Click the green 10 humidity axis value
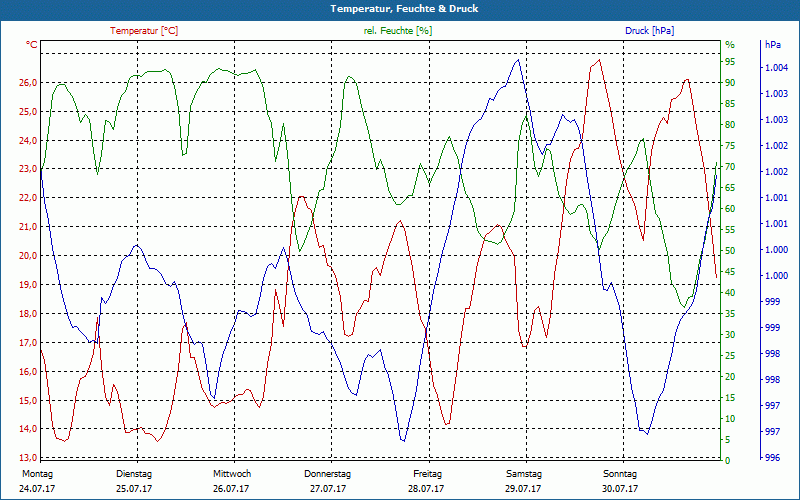800x500 pixels. pyautogui.click(x=730, y=419)
